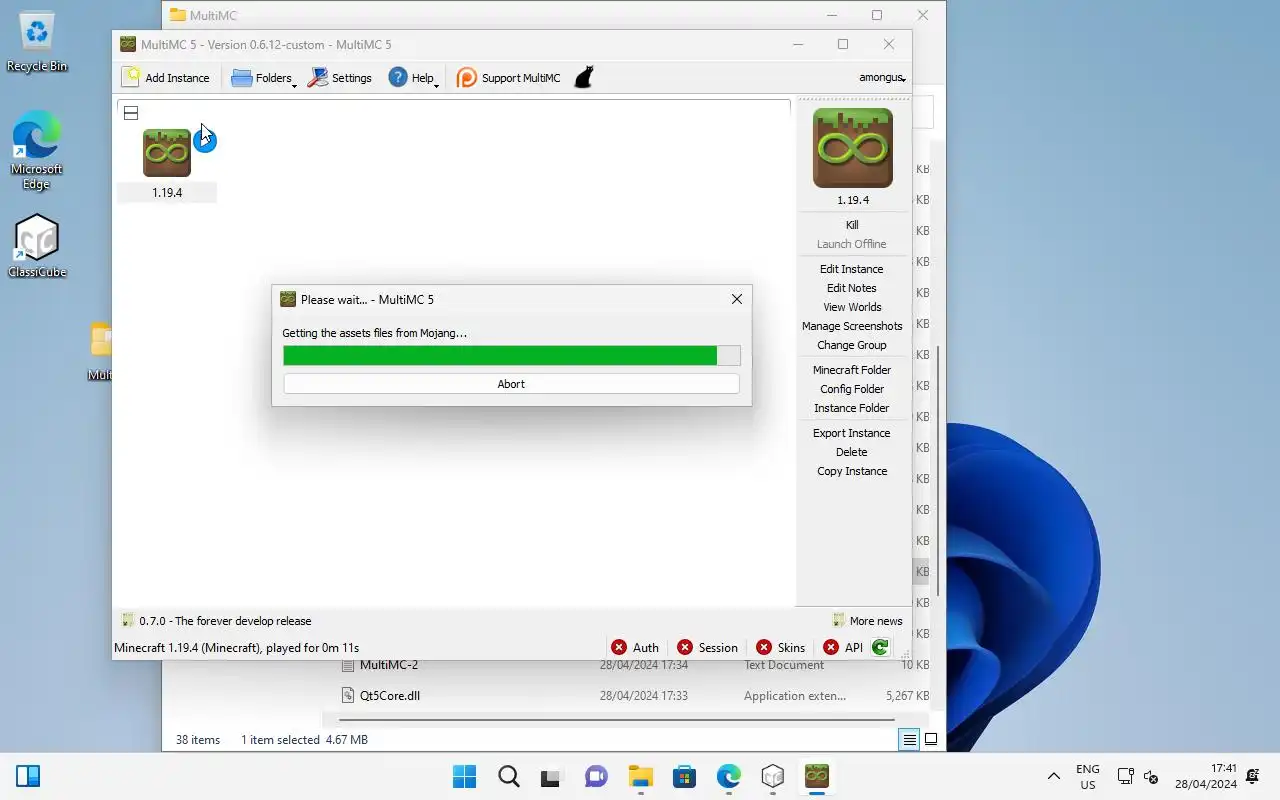Open Task View on the taskbar
Image resolution: width=1280 pixels, height=800 pixels.
[552, 776]
